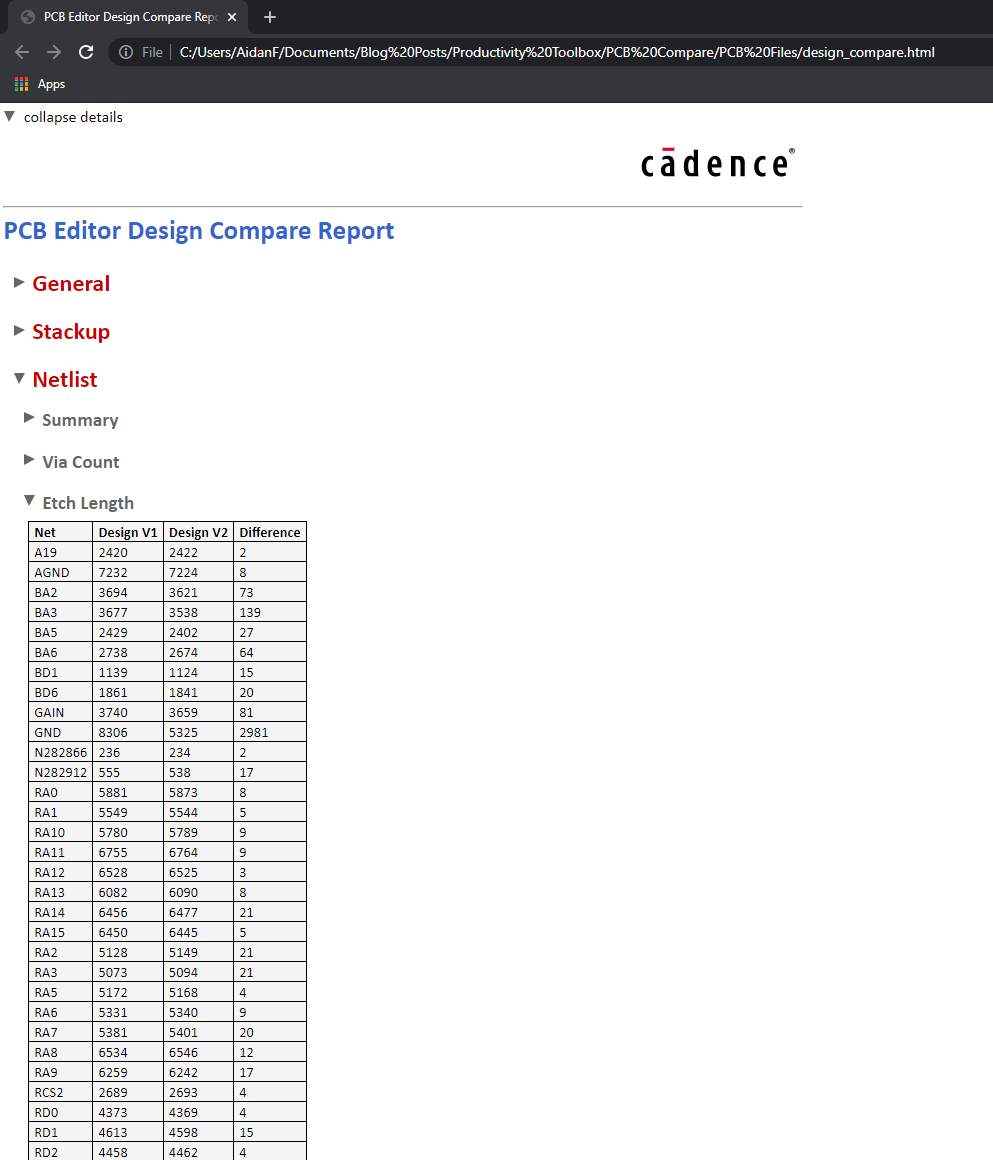Click the browser back arrow
Screen dimensions: 993x1160
[x=22, y=52]
